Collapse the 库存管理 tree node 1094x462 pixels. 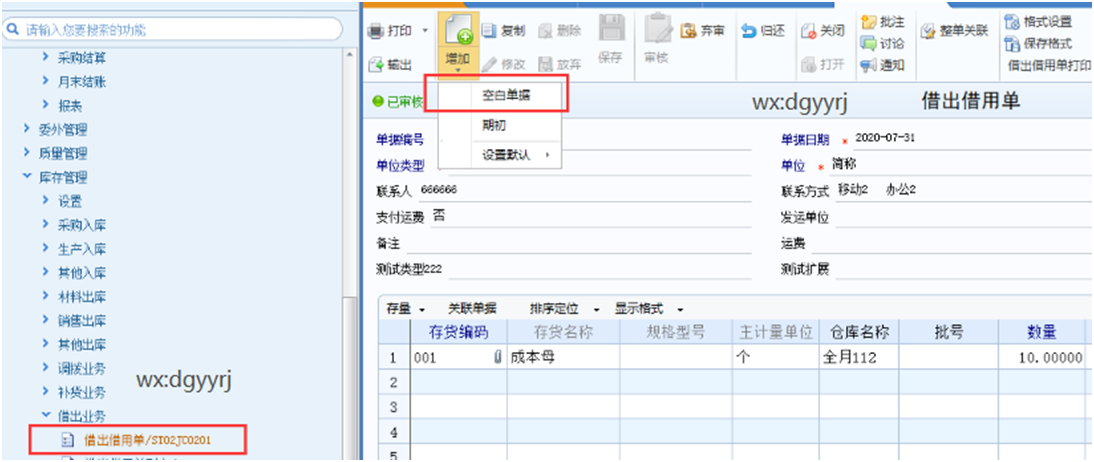click(x=27, y=177)
